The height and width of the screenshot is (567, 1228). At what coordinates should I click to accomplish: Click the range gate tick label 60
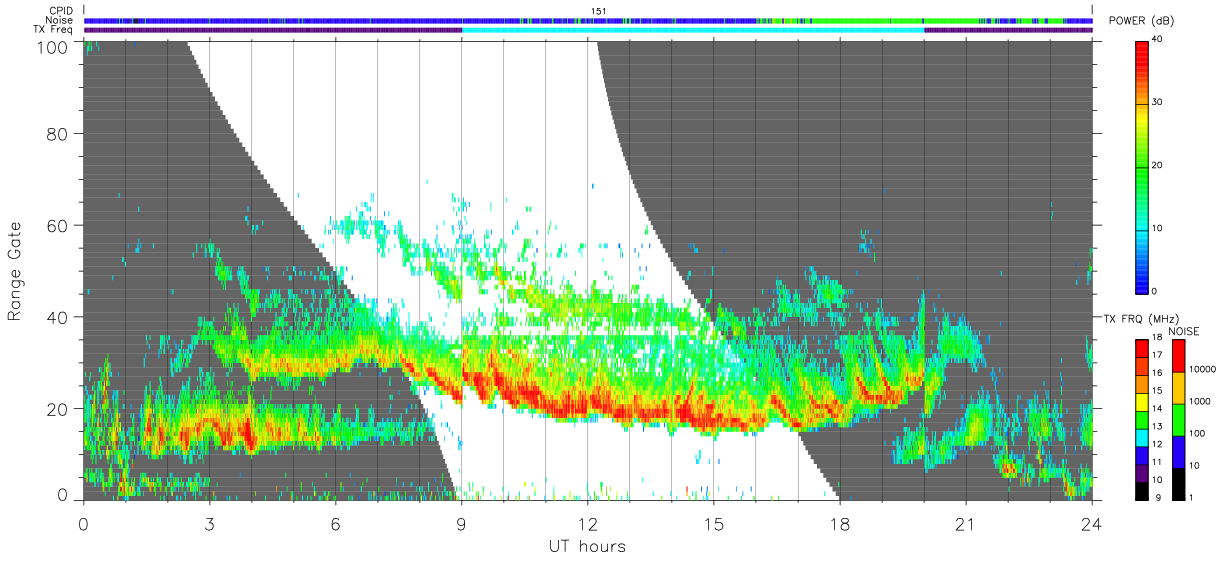56,225
